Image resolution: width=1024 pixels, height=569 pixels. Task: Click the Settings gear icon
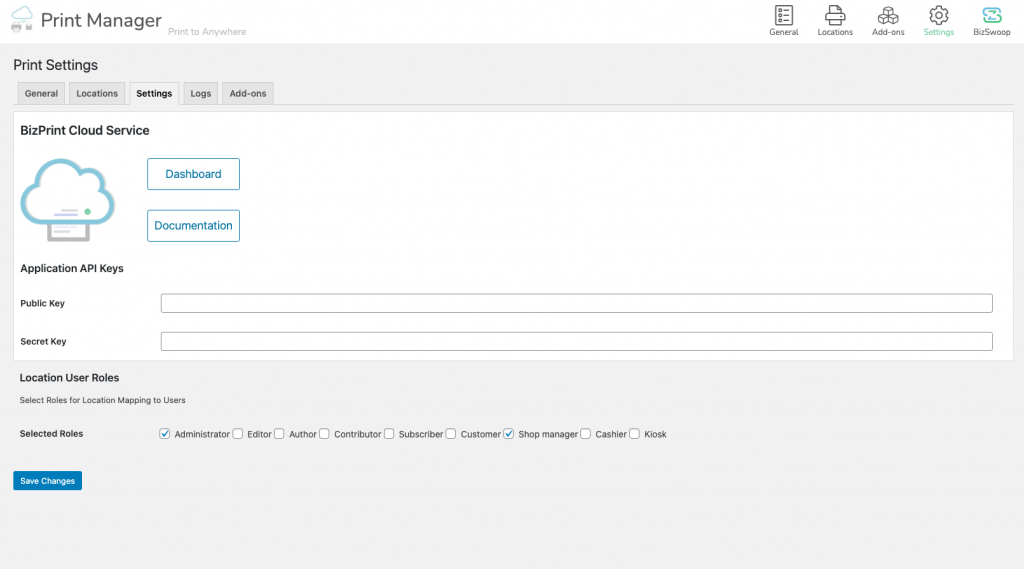pyautogui.click(x=938, y=16)
